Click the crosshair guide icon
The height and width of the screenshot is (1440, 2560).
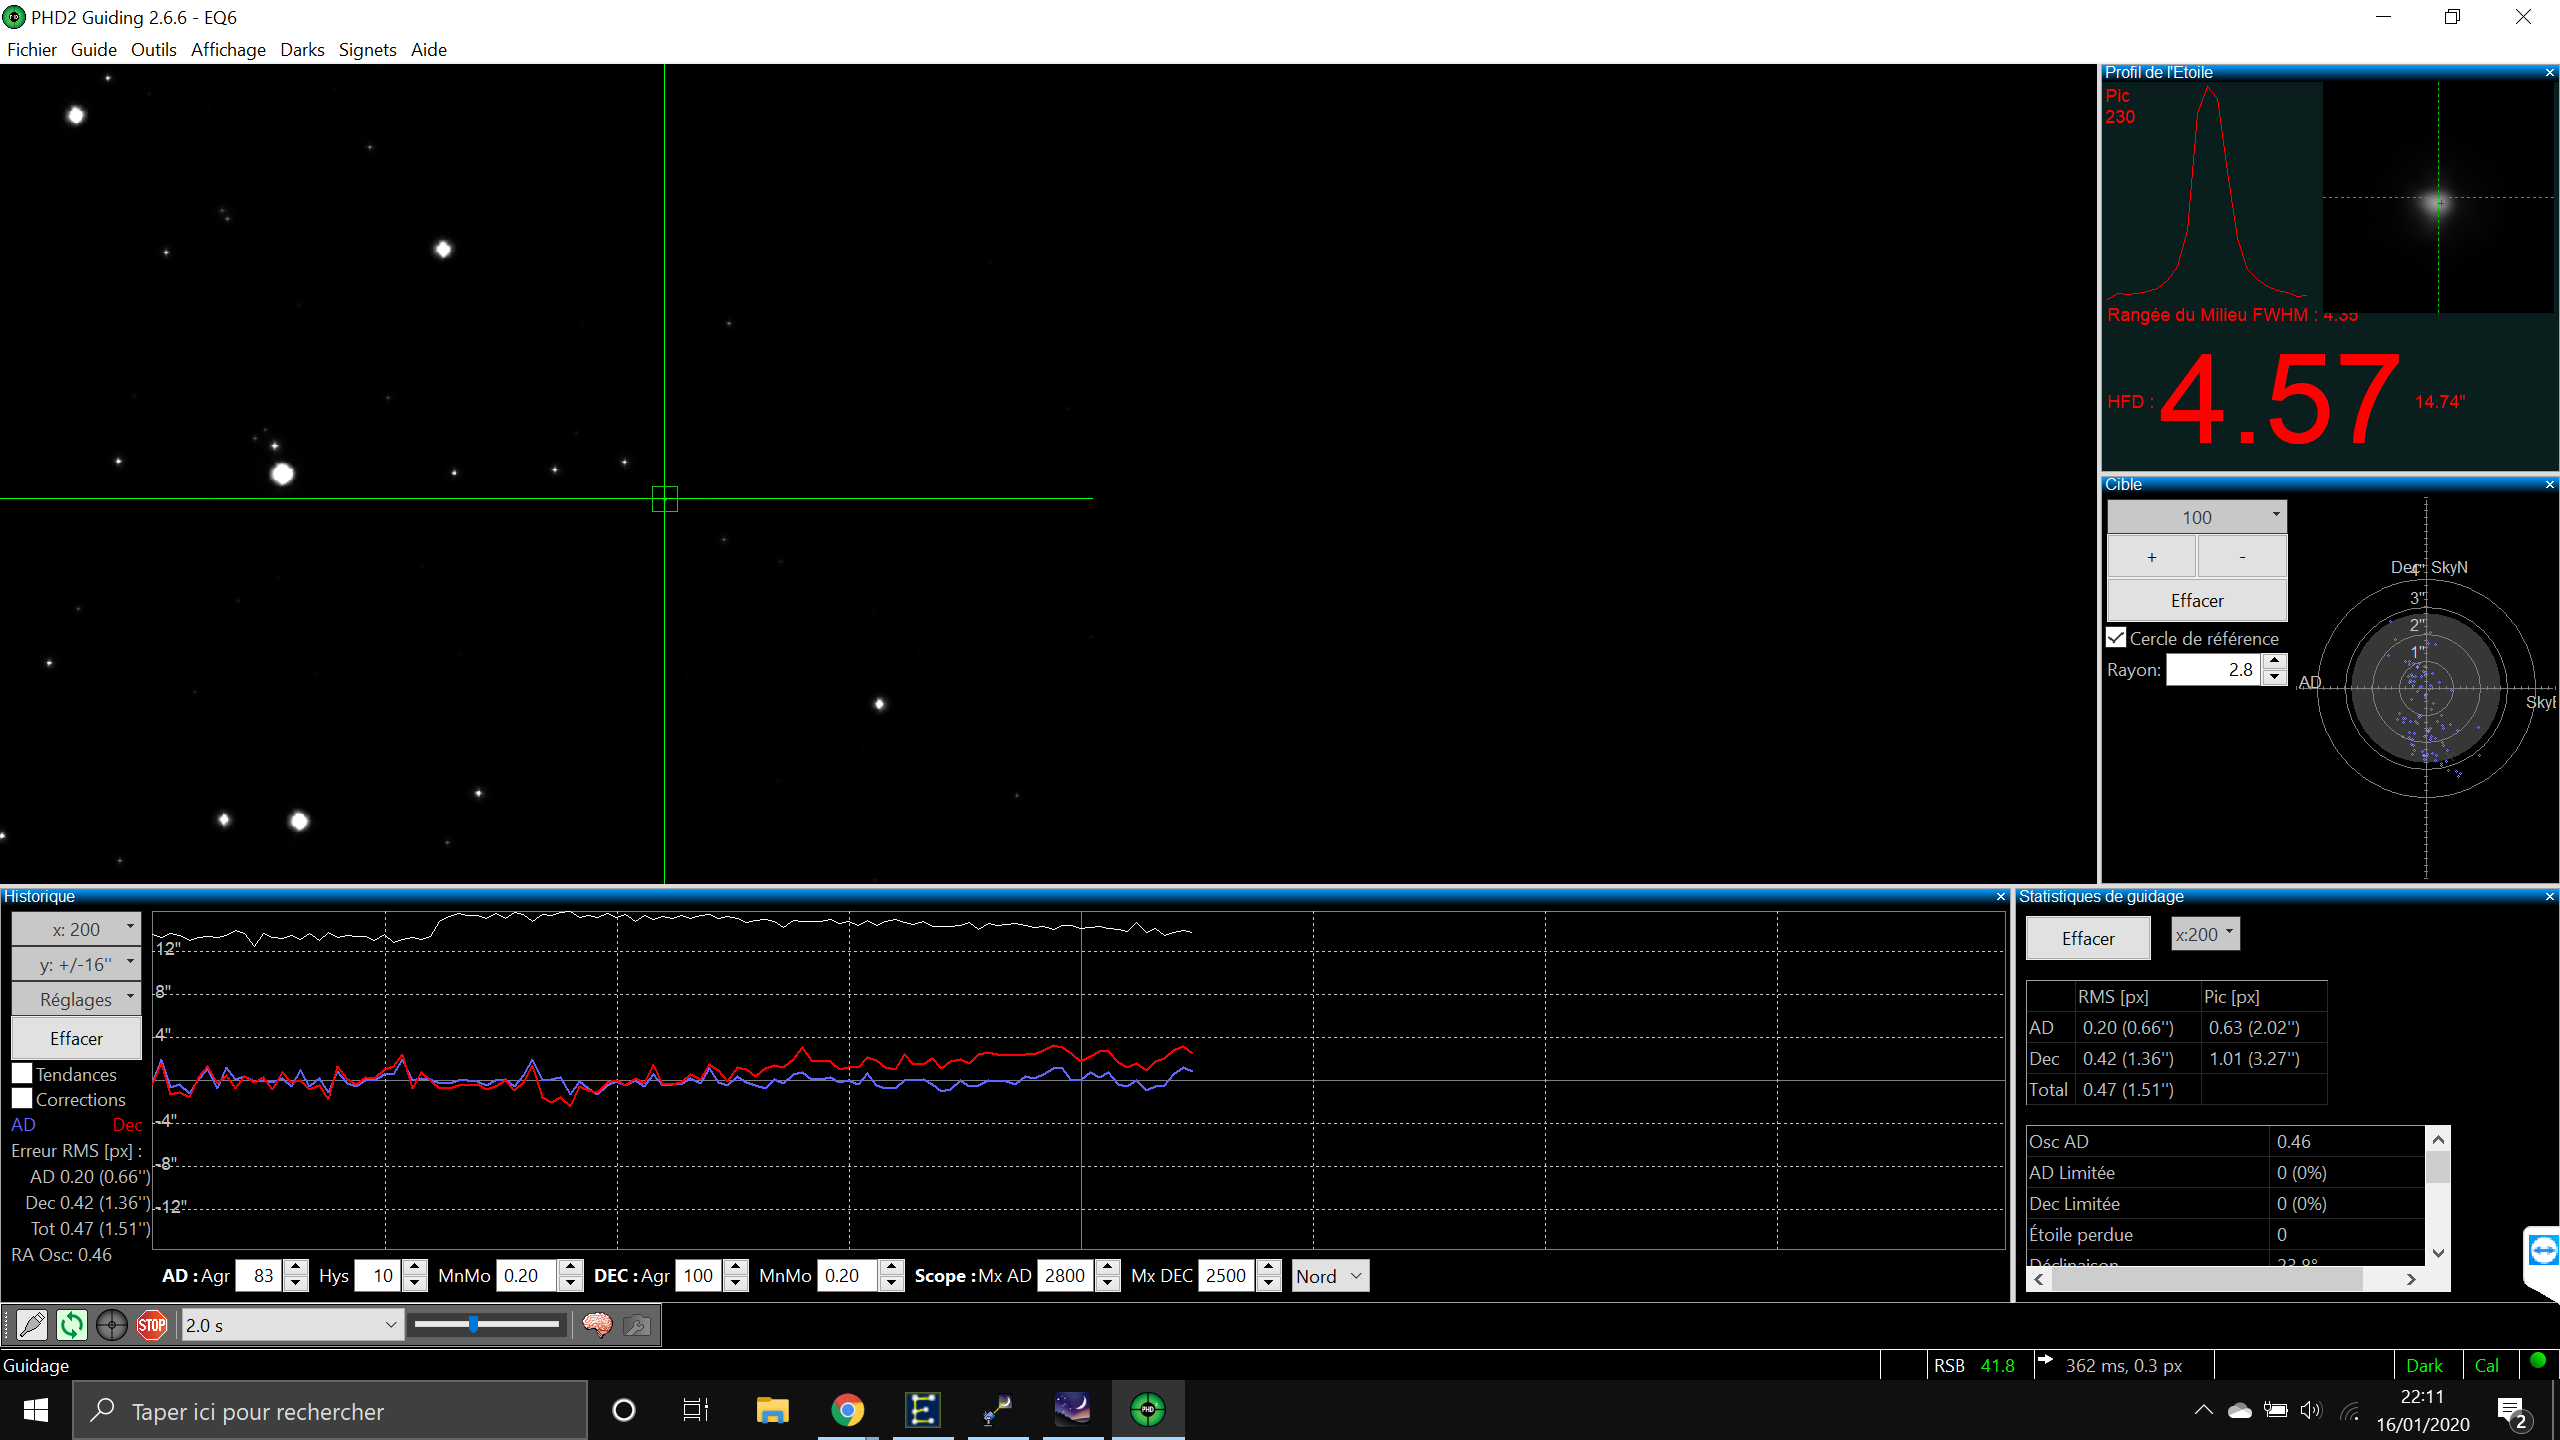112,1325
